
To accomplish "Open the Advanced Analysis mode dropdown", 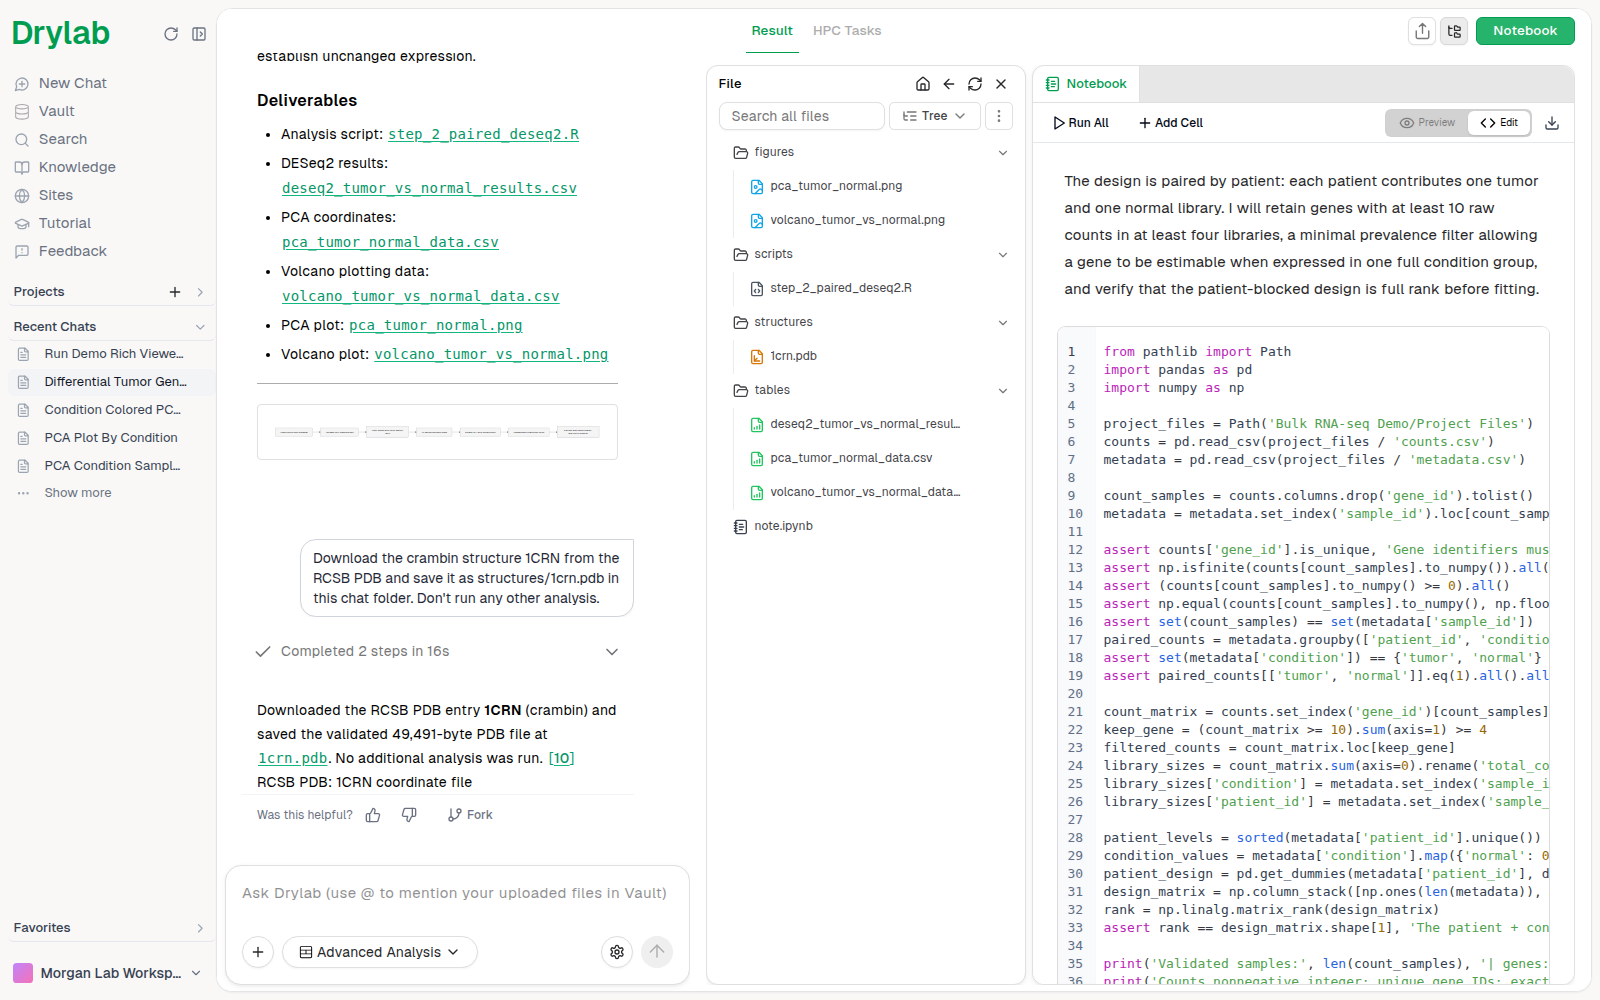I will (380, 952).
